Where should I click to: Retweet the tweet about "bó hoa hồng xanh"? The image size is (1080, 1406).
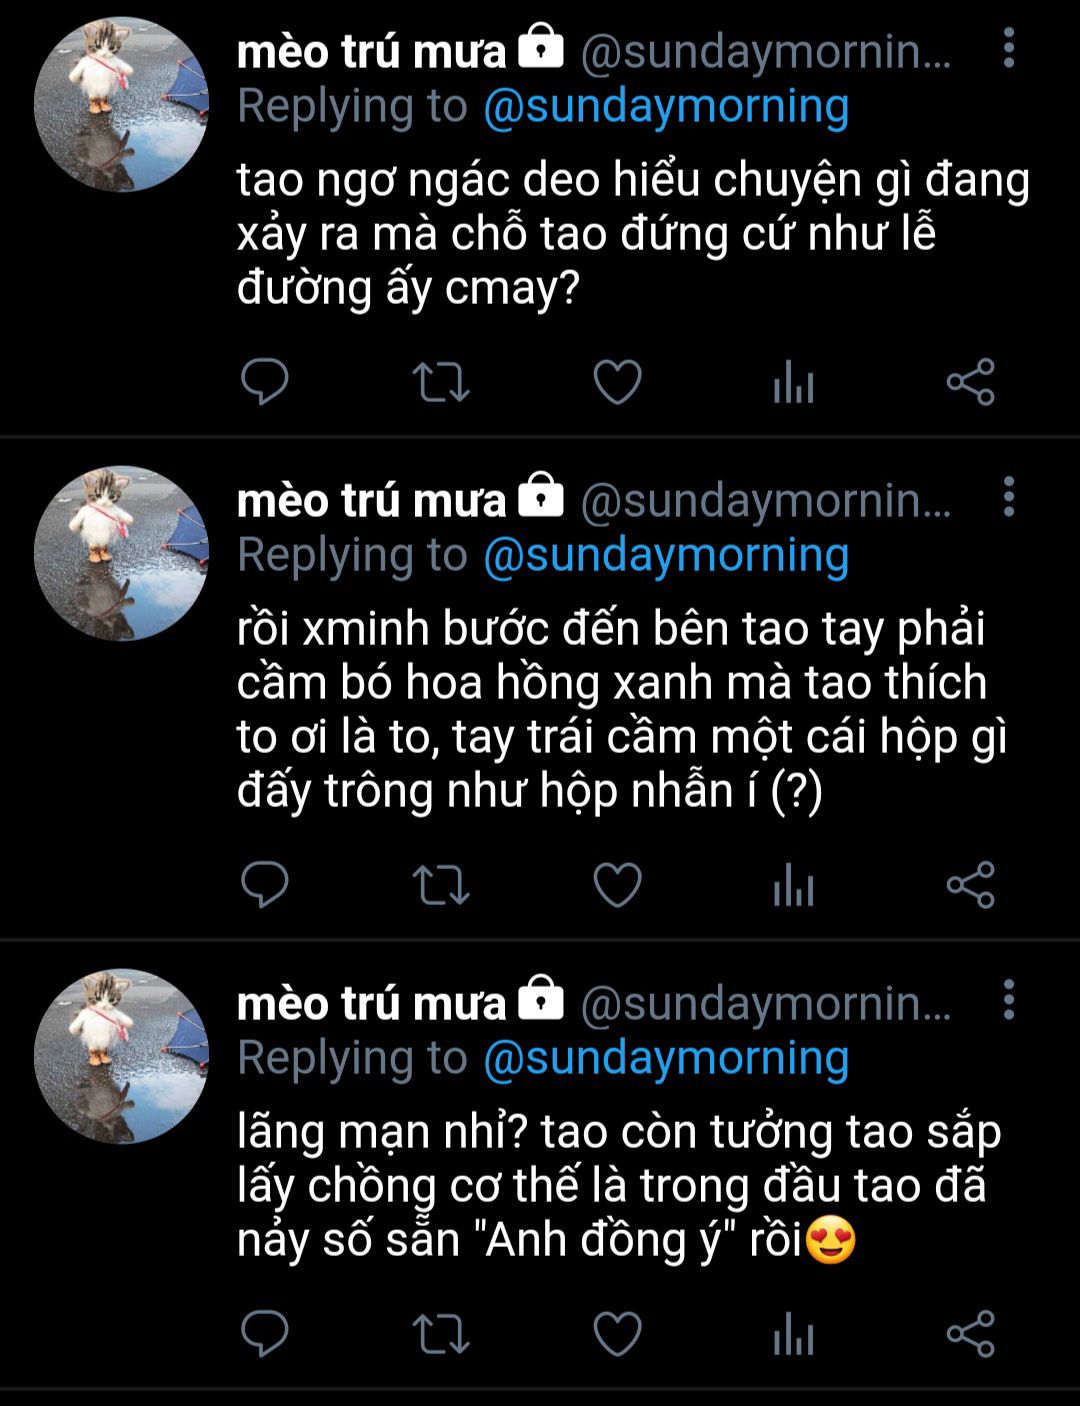tap(441, 885)
